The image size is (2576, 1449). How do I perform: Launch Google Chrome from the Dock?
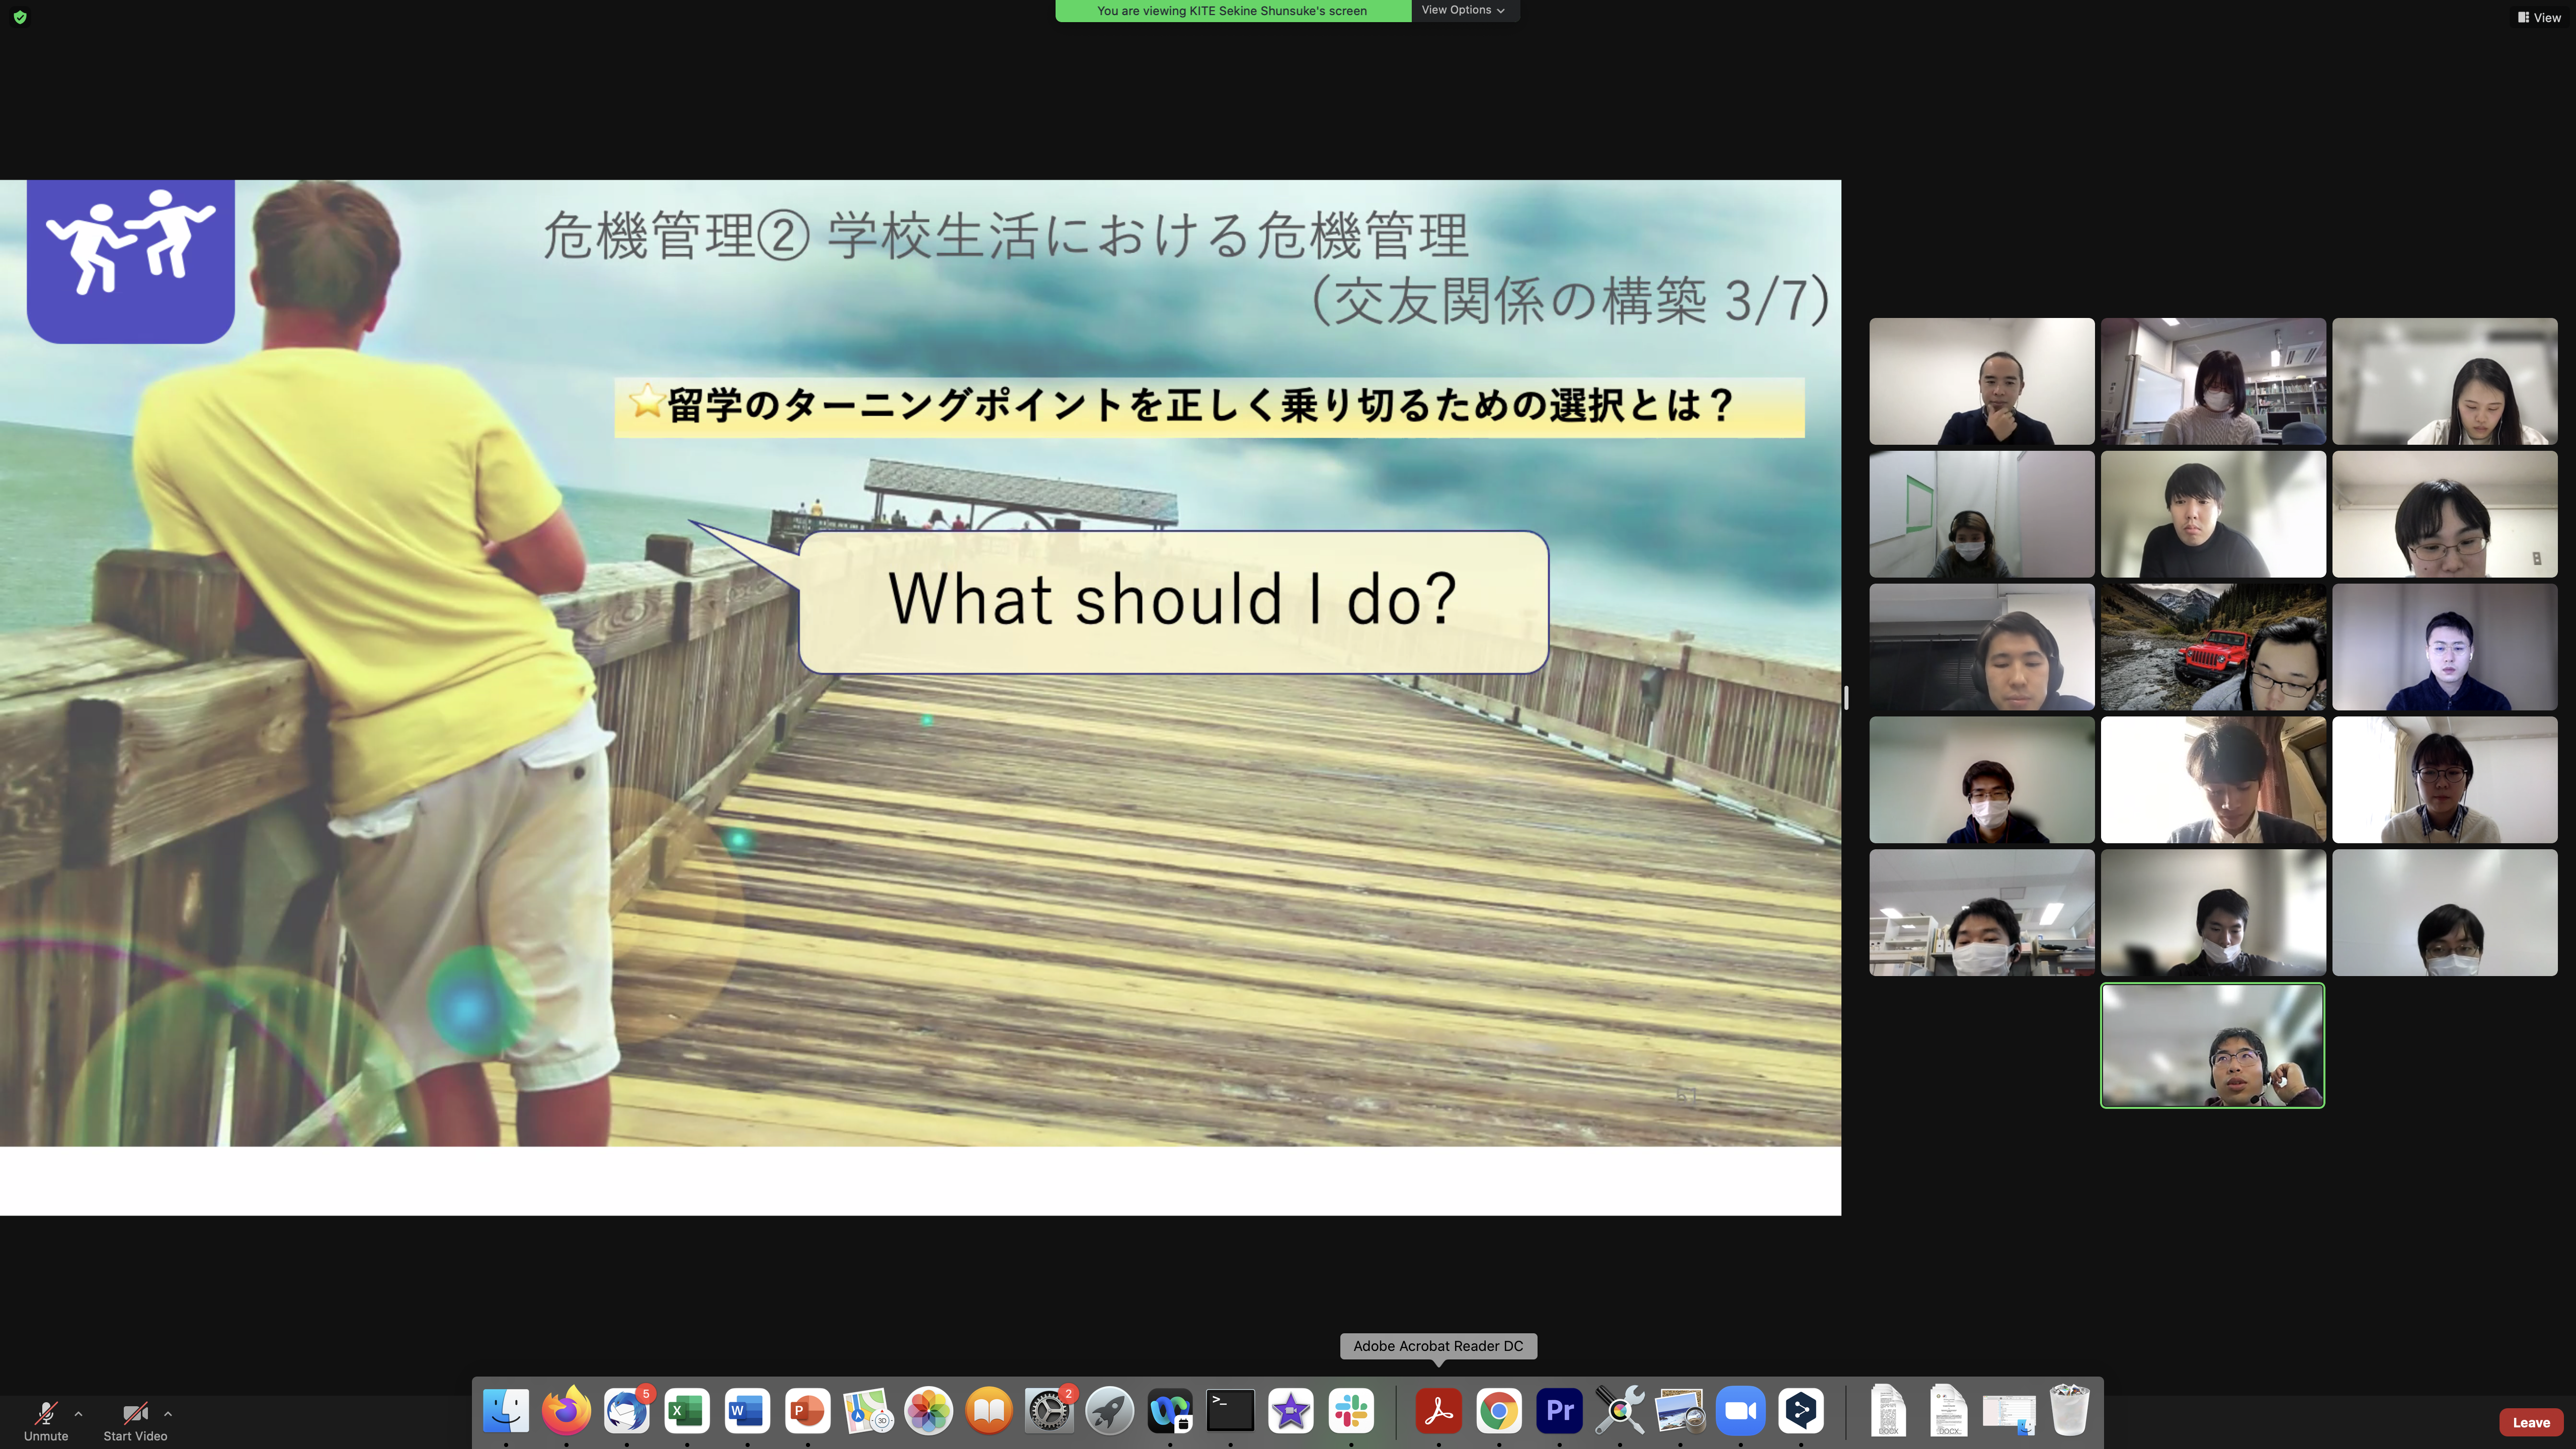point(1499,1411)
